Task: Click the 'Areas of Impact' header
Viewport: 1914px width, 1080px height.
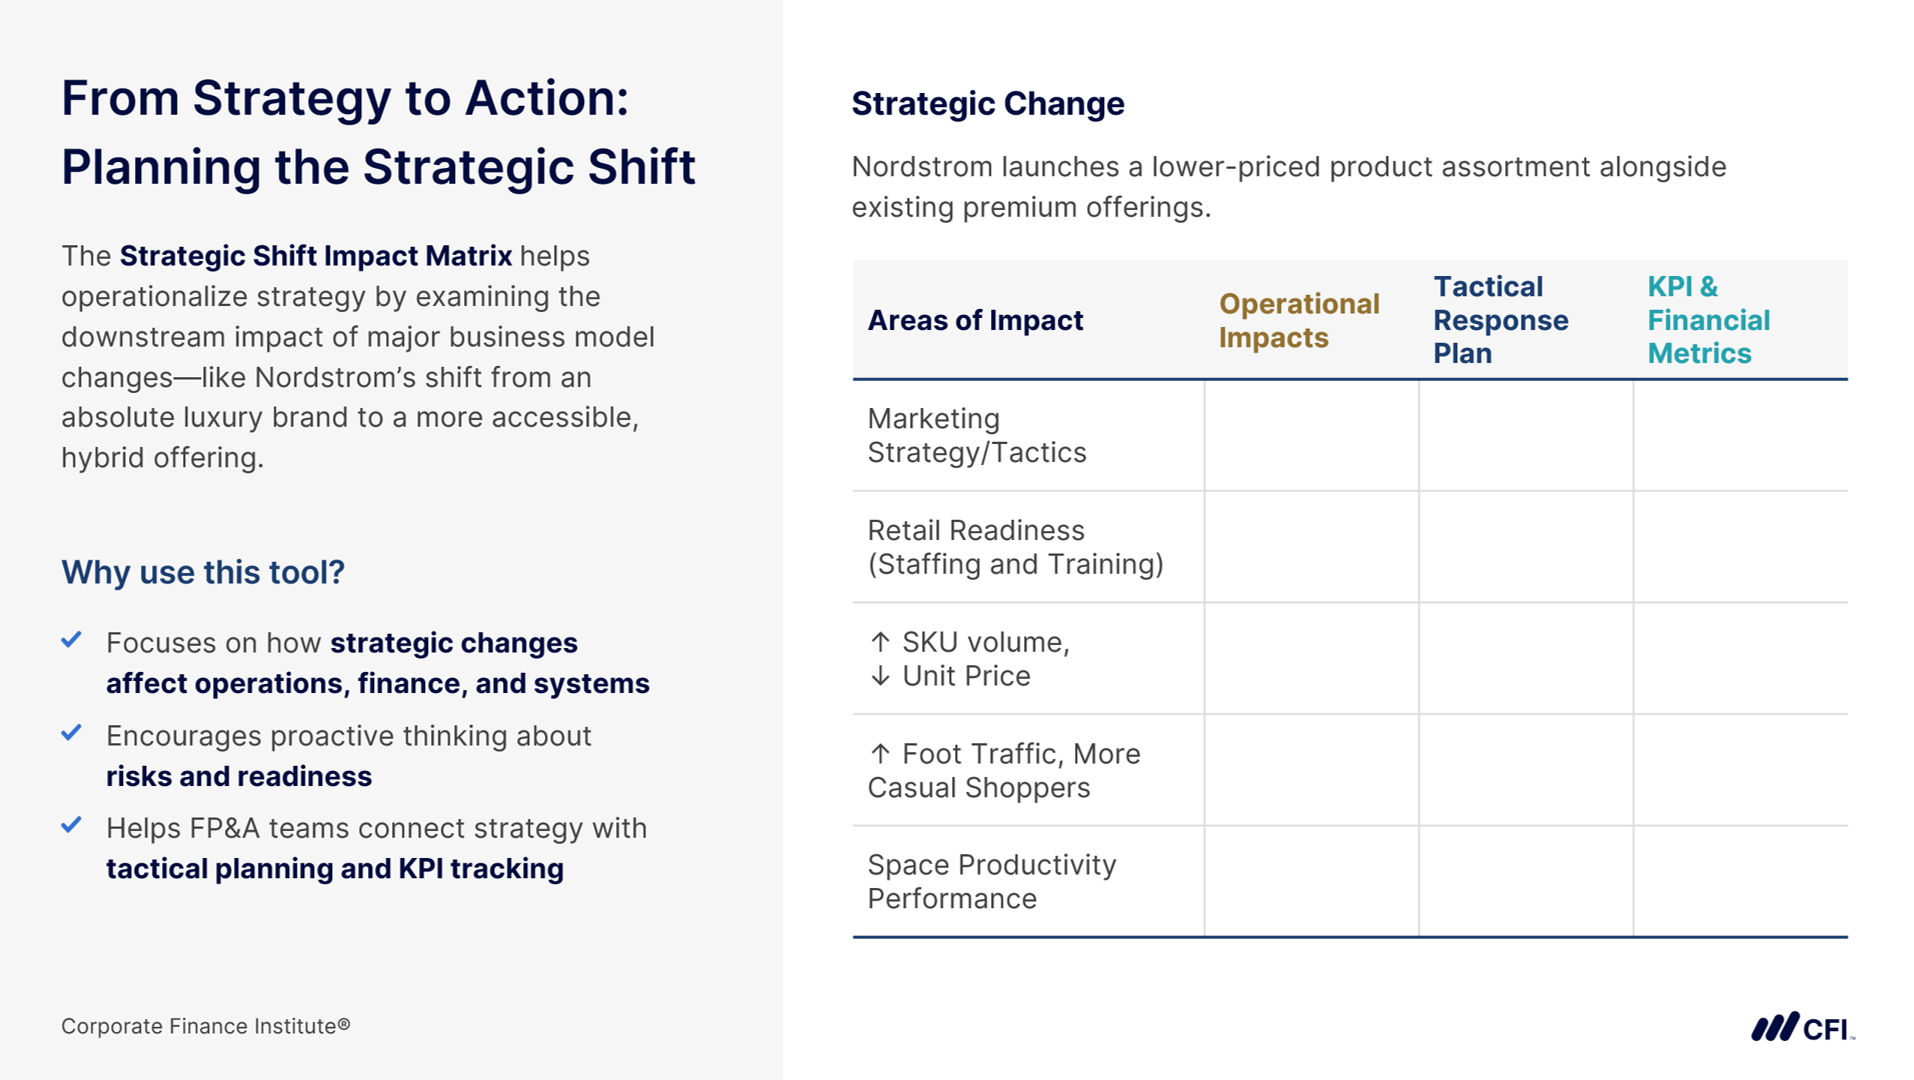Action: (x=975, y=320)
